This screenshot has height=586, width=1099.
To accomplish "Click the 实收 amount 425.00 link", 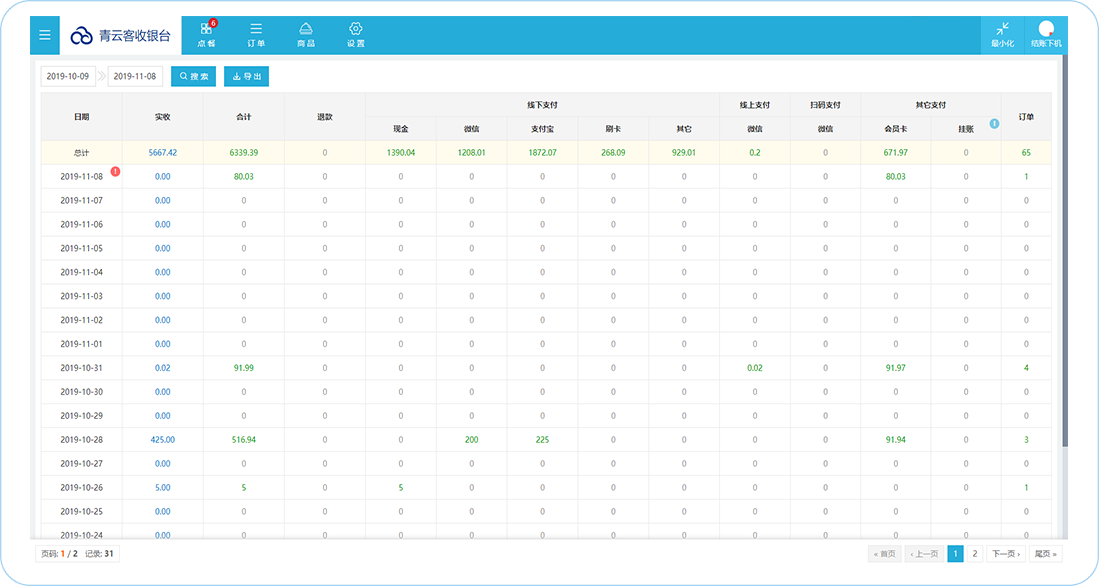I will tap(162, 440).
